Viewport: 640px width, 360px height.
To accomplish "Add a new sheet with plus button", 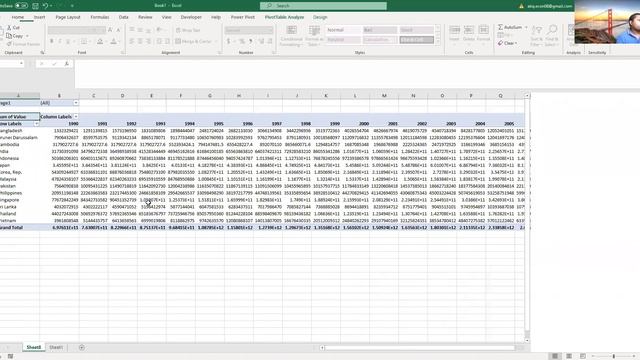I will (82, 347).
